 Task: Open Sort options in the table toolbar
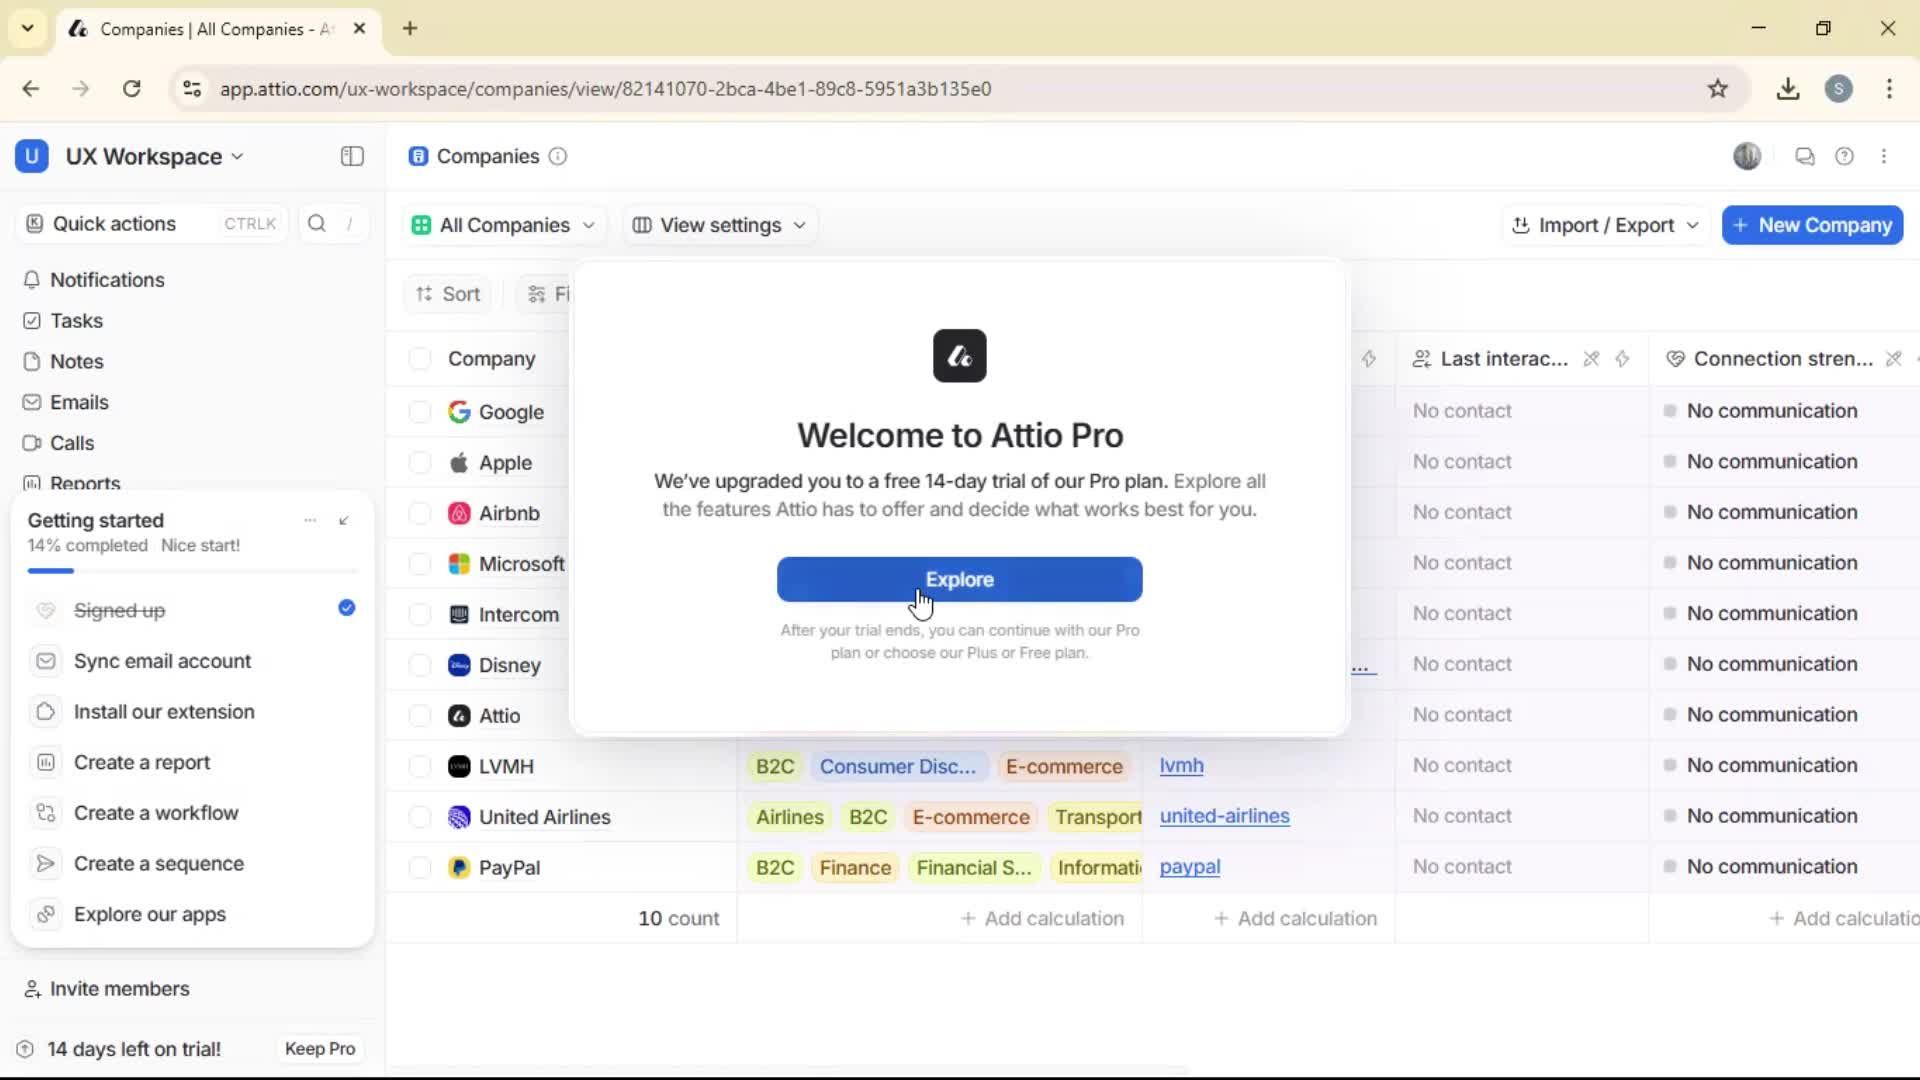[447, 293]
